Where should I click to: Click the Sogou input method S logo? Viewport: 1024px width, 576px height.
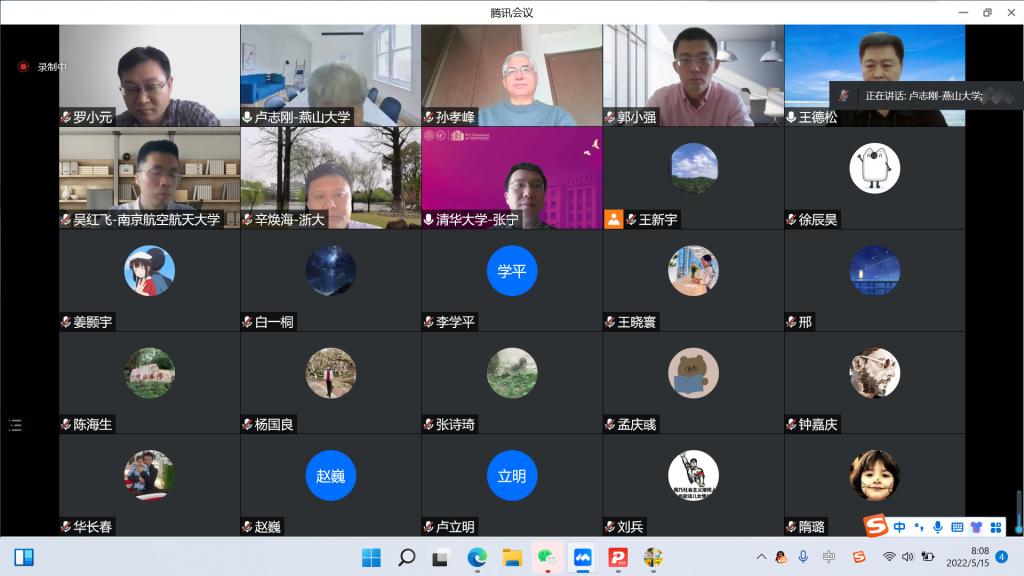point(876,526)
